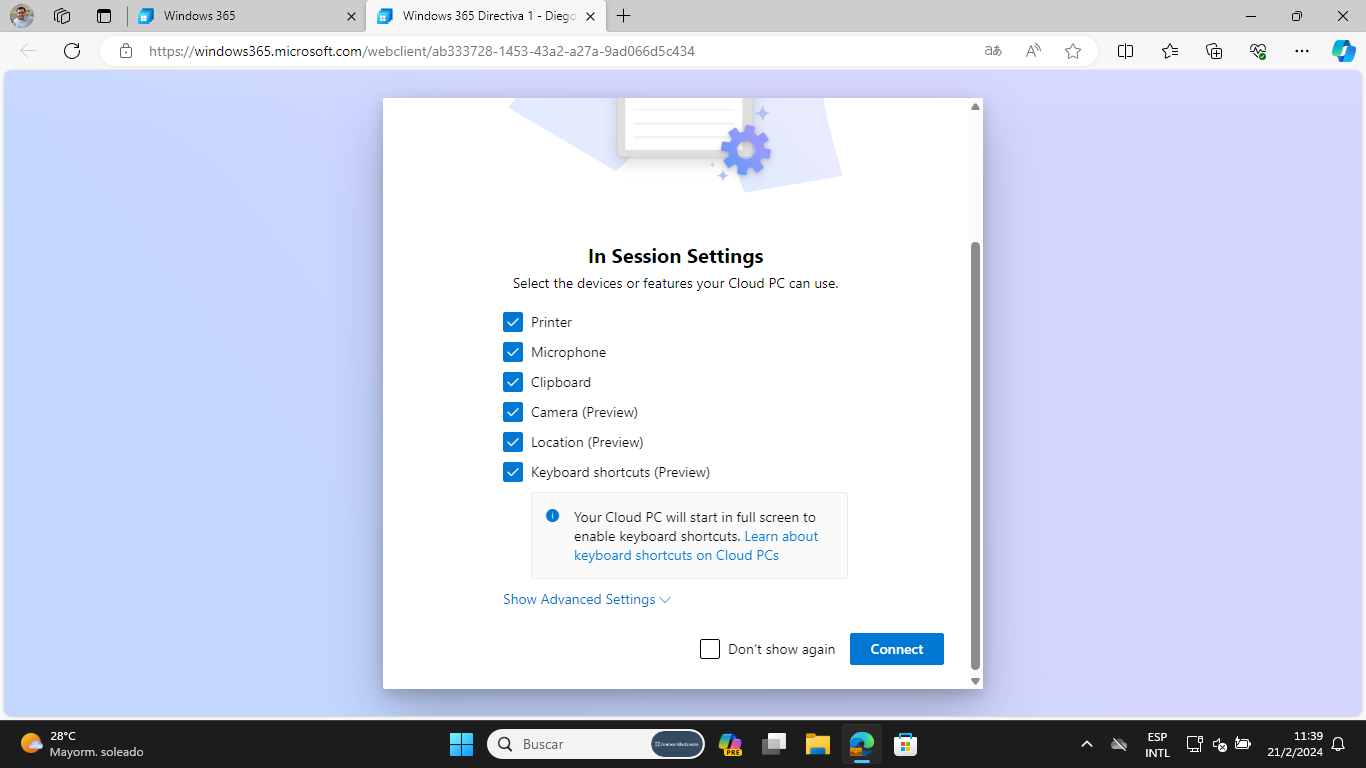Uncheck the Printer checkbox

513,322
